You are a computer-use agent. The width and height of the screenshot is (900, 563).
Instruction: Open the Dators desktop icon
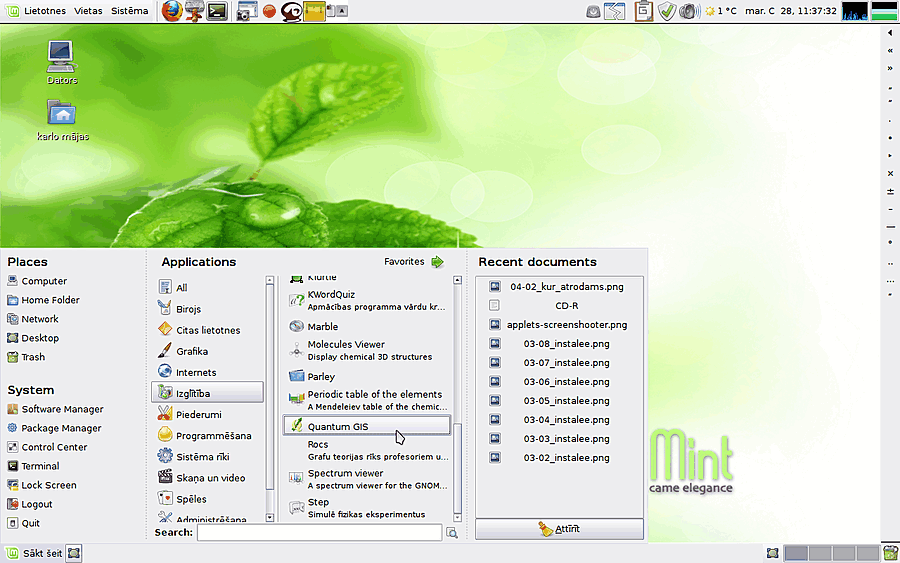click(61, 63)
